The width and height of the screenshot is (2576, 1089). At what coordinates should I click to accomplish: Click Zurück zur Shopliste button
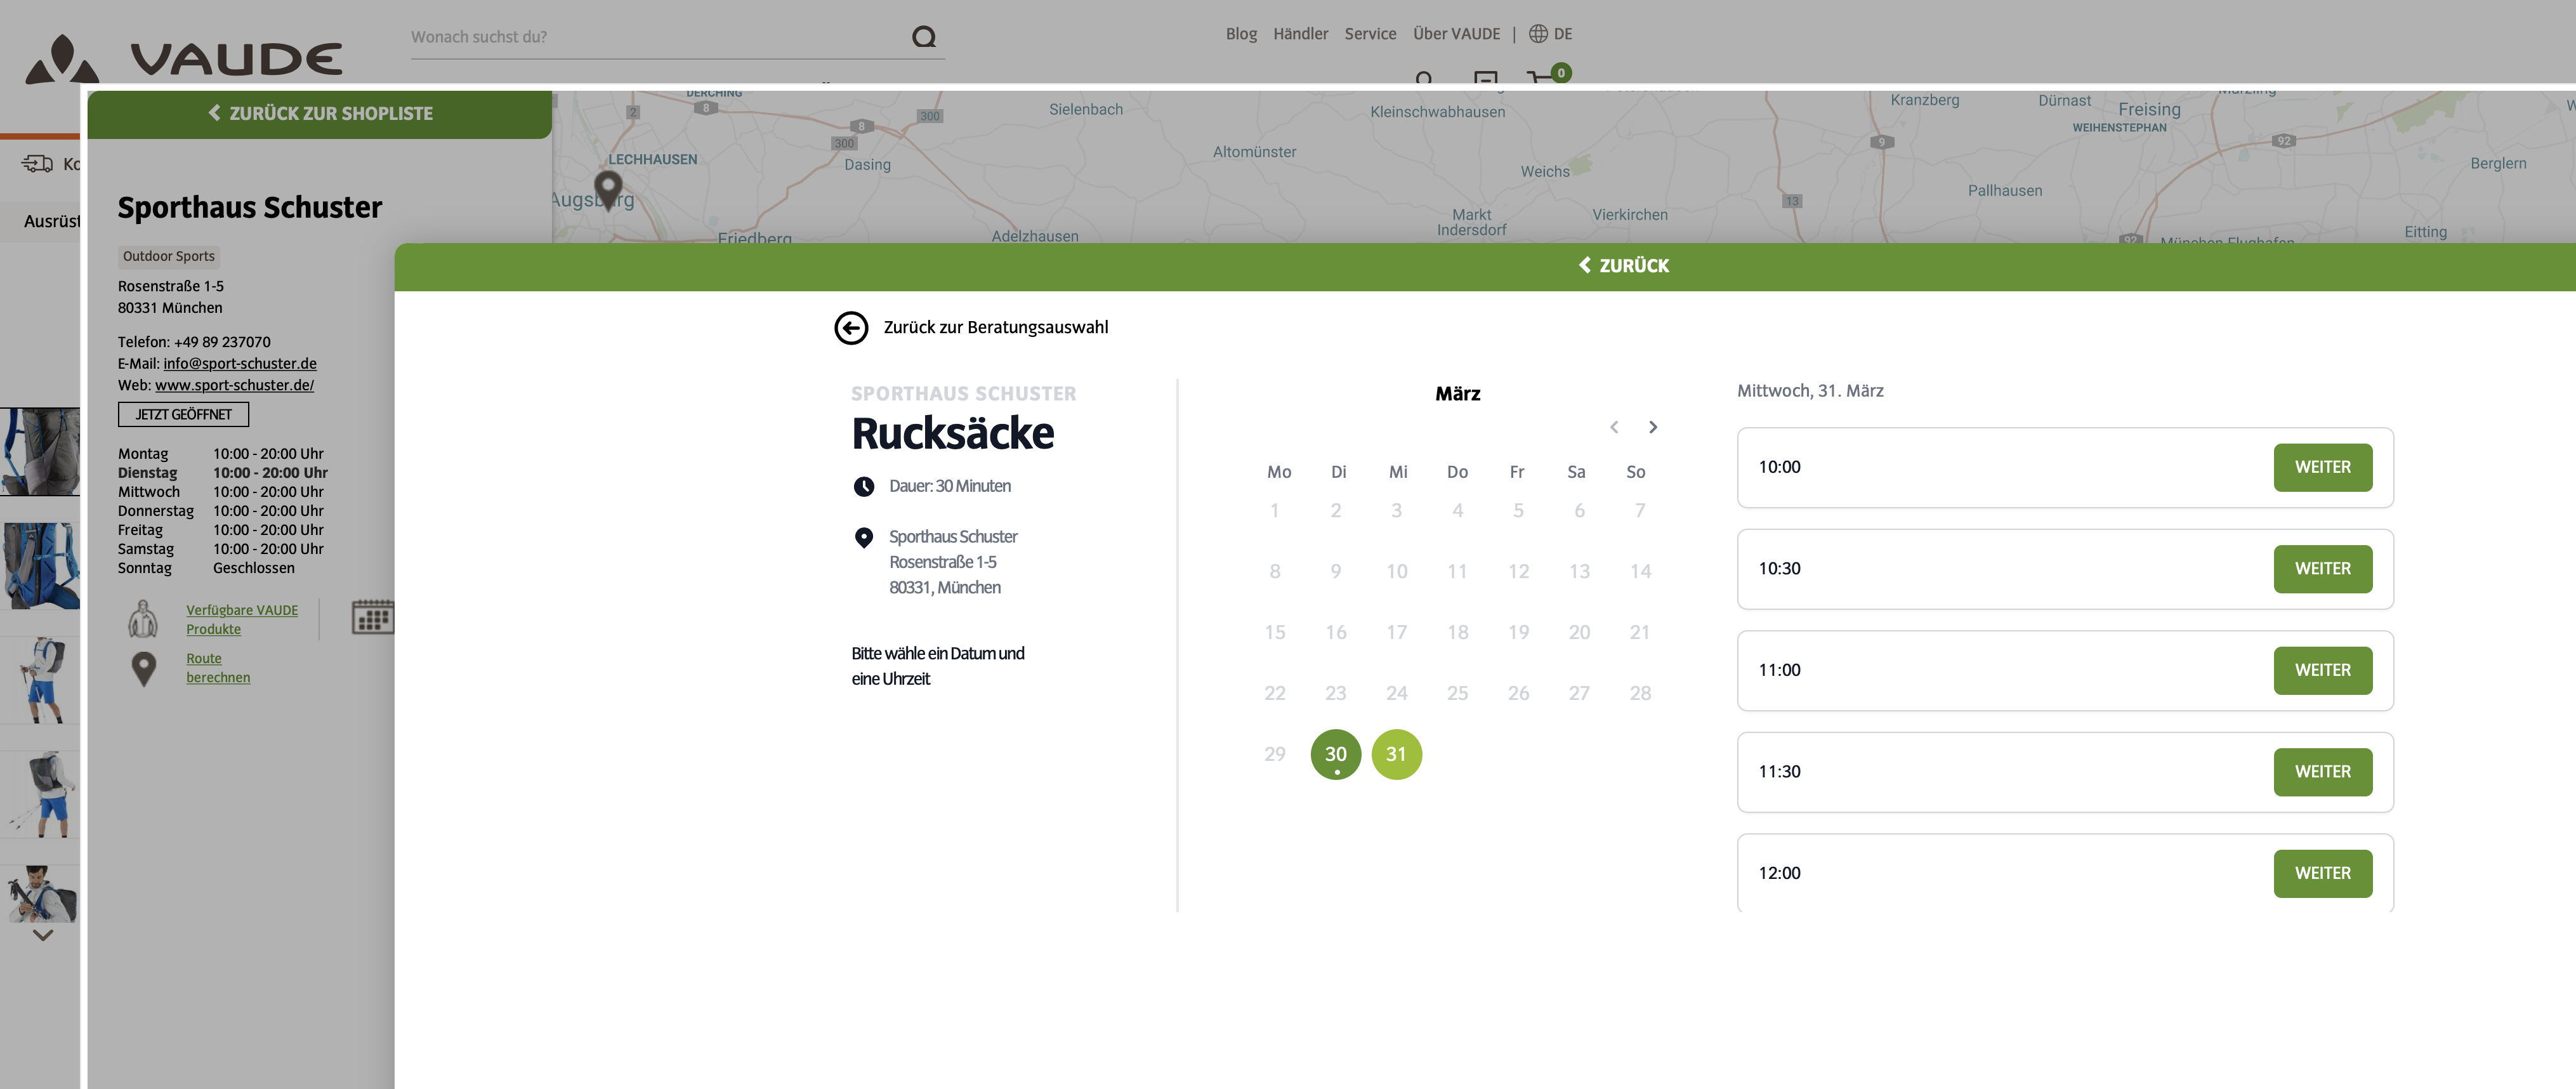pos(320,114)
